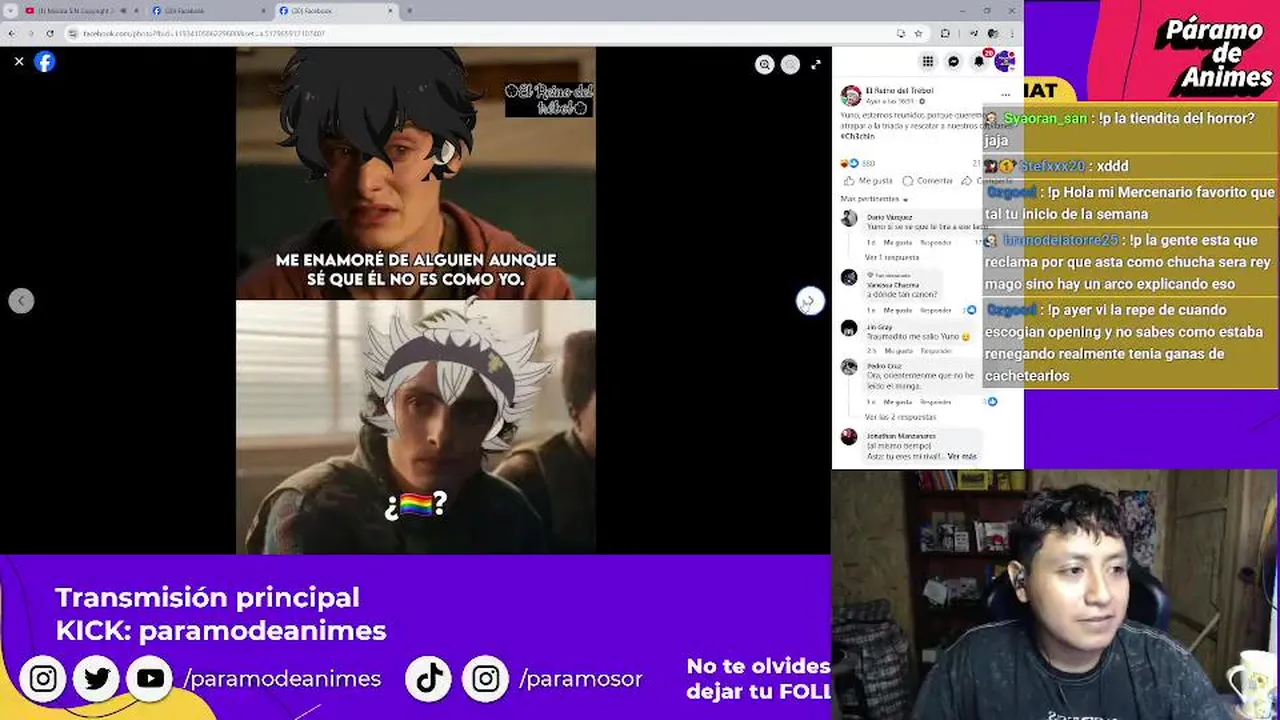
Task: Open Vanessa Chacma commenter avatar
Action: [x=849, y=277]
